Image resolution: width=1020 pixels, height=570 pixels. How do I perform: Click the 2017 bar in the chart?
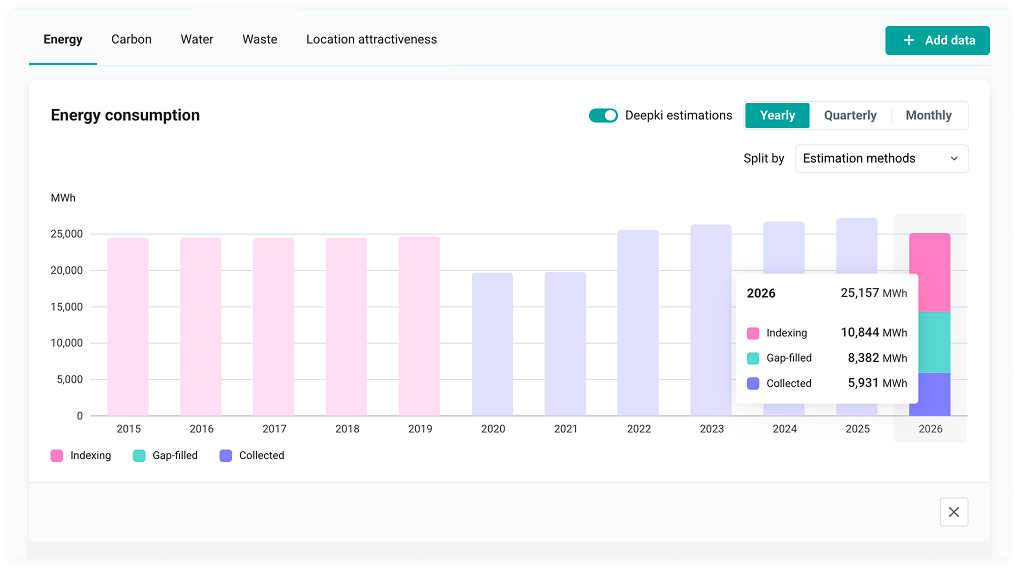(274, 327)
